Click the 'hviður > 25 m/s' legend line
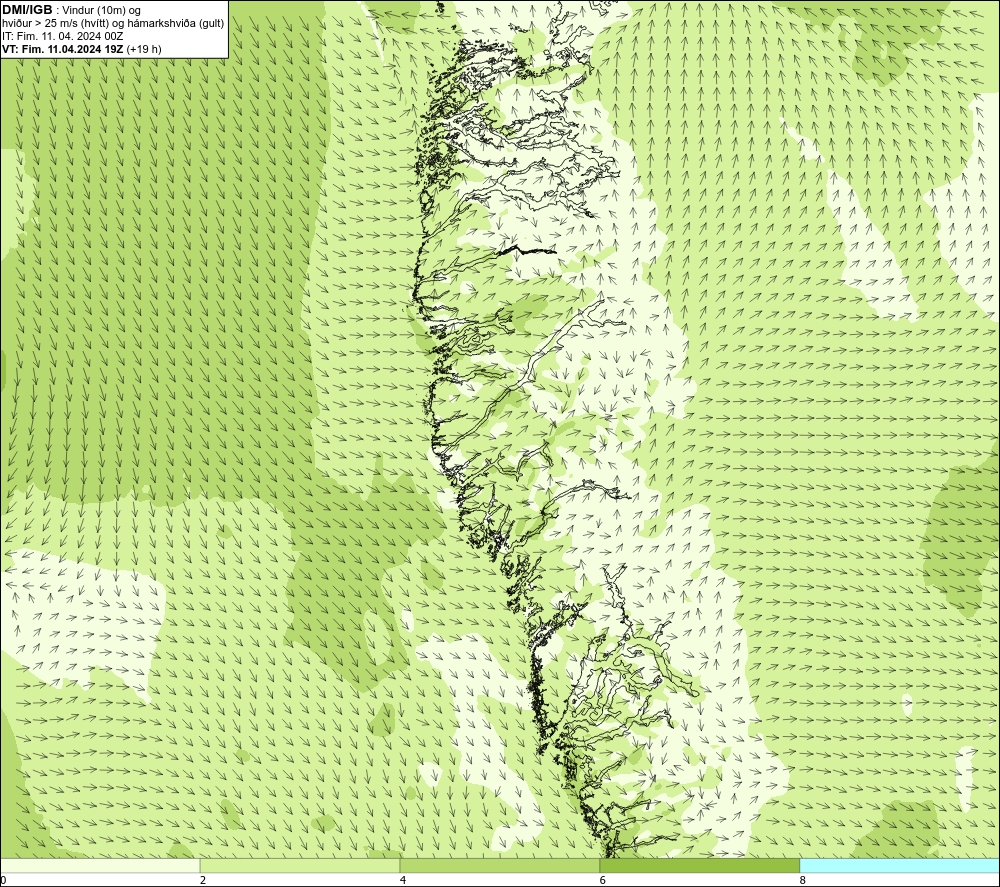Screen dimensions: 1000x887 click(x=113, y=24)
